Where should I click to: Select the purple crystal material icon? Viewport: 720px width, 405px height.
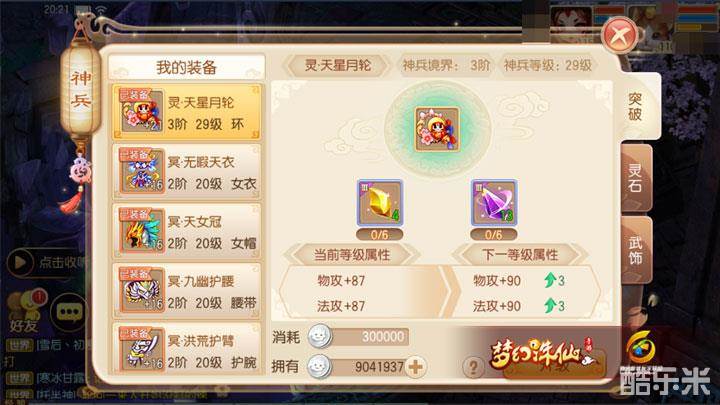point(494,203)
